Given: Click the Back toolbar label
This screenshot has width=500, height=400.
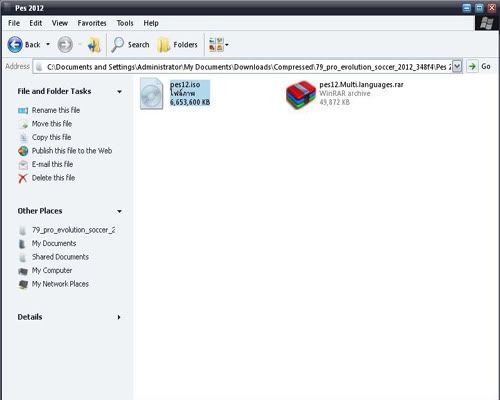Looking at the screenshot, I should tap(33, 45).
